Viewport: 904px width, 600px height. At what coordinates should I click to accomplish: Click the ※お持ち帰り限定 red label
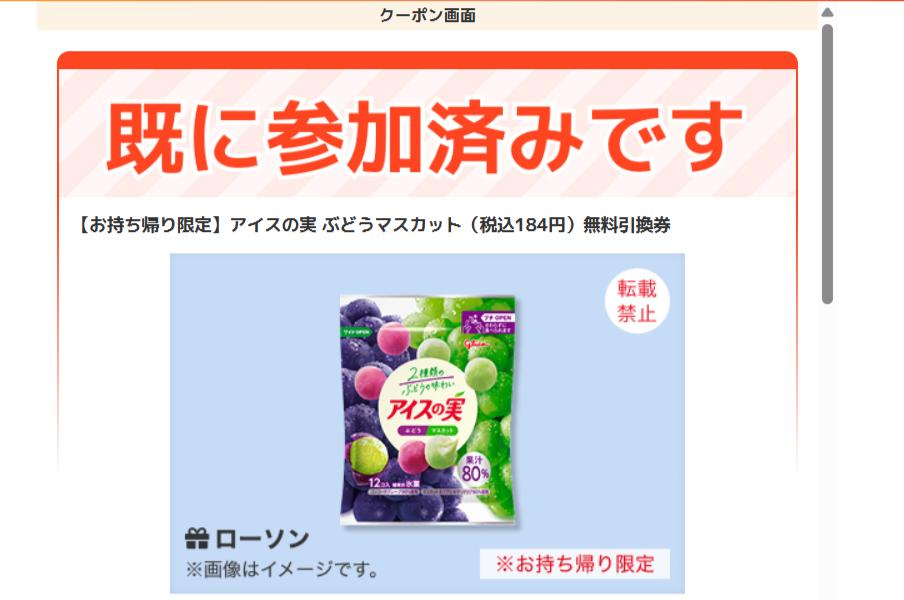[575, 564]
